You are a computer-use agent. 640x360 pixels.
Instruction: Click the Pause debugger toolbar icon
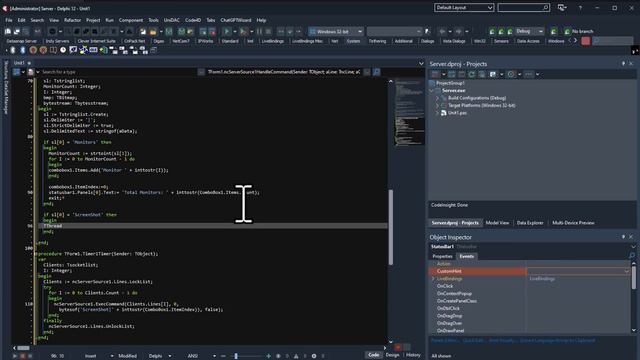pyautogui.click(x=260, y=31)
